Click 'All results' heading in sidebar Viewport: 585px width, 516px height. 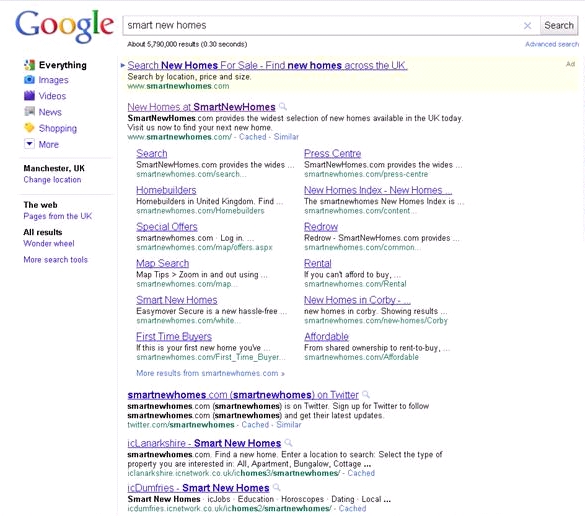tap(43, 232)
